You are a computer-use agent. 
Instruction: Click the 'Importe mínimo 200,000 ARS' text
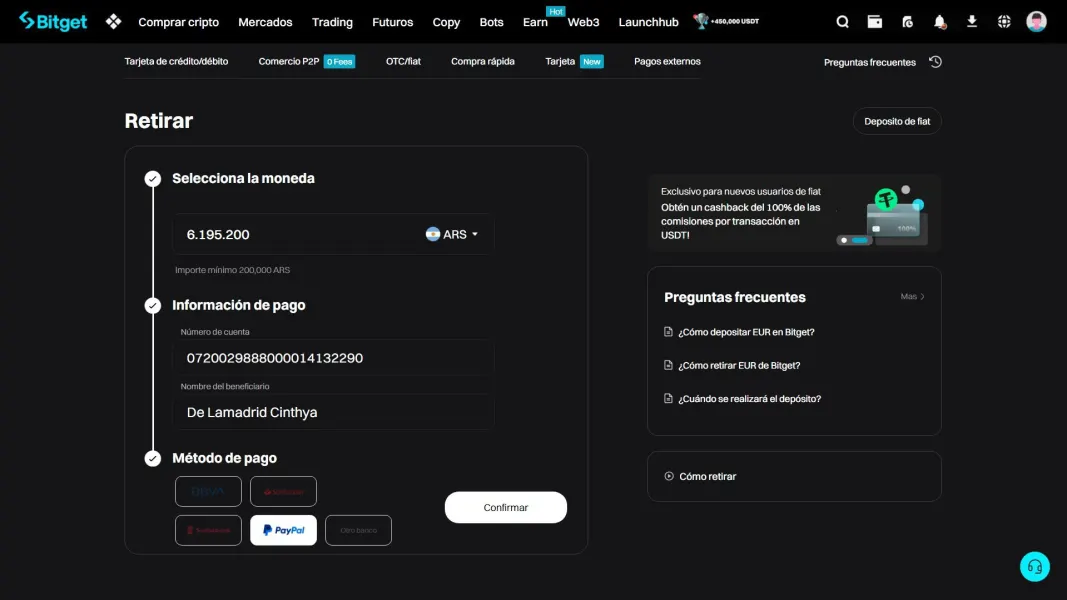coord(233,270)
